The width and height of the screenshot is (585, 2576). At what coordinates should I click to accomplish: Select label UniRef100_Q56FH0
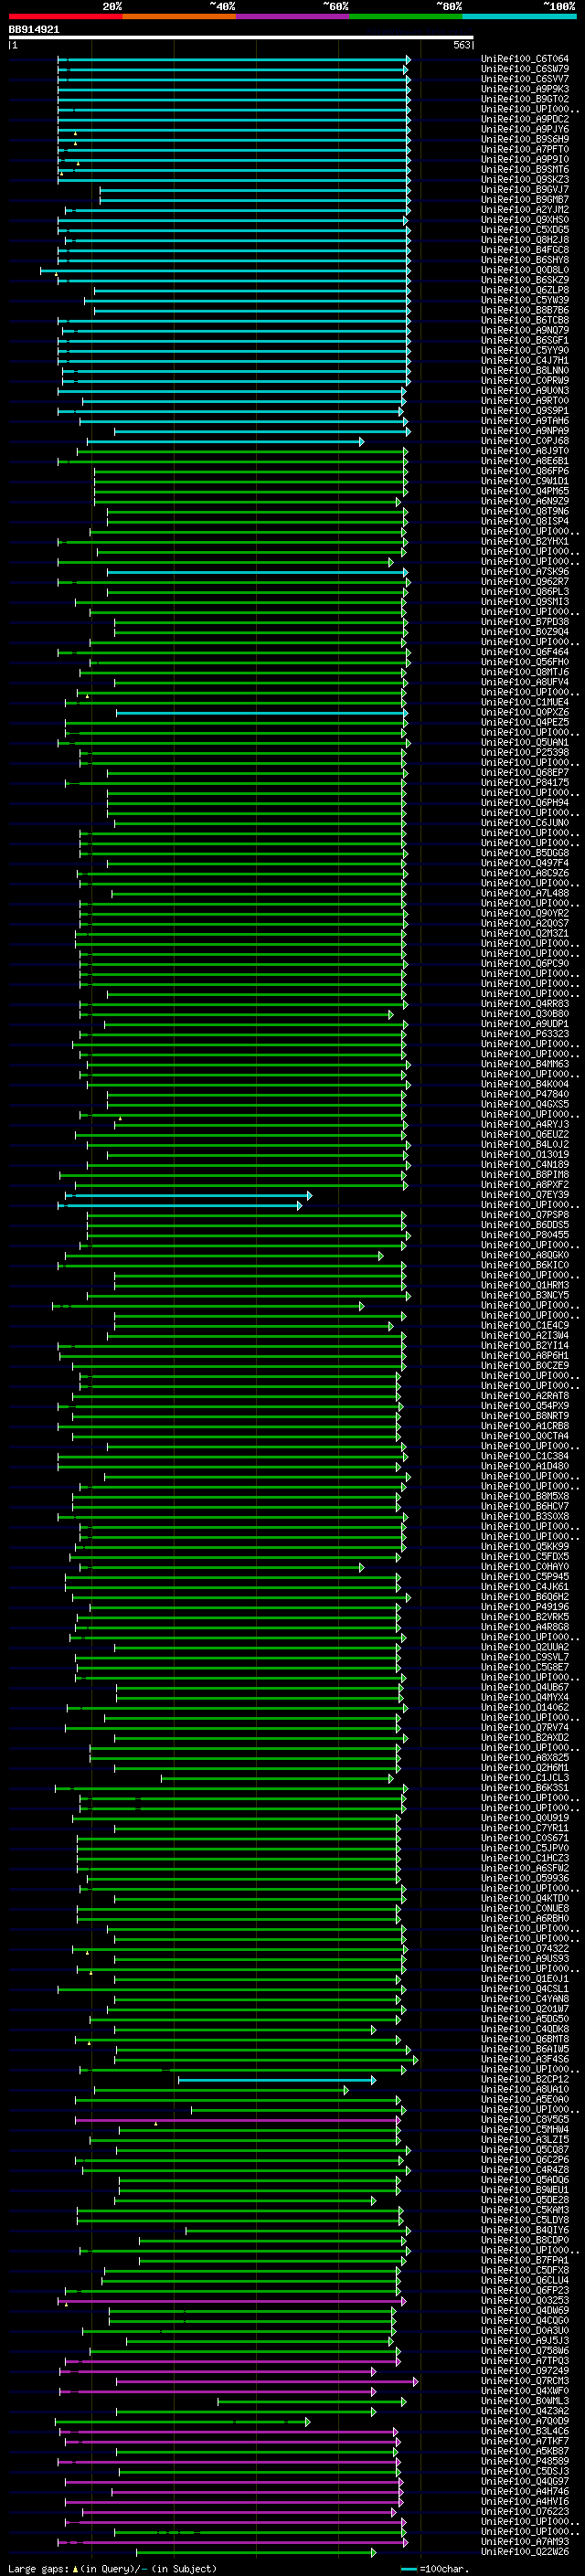pos(525,662)
